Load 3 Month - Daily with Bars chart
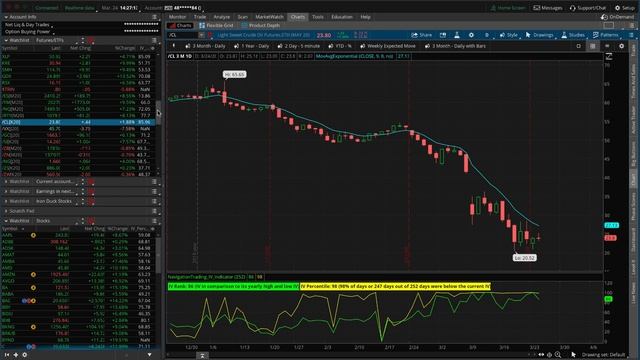 [455, 46]
